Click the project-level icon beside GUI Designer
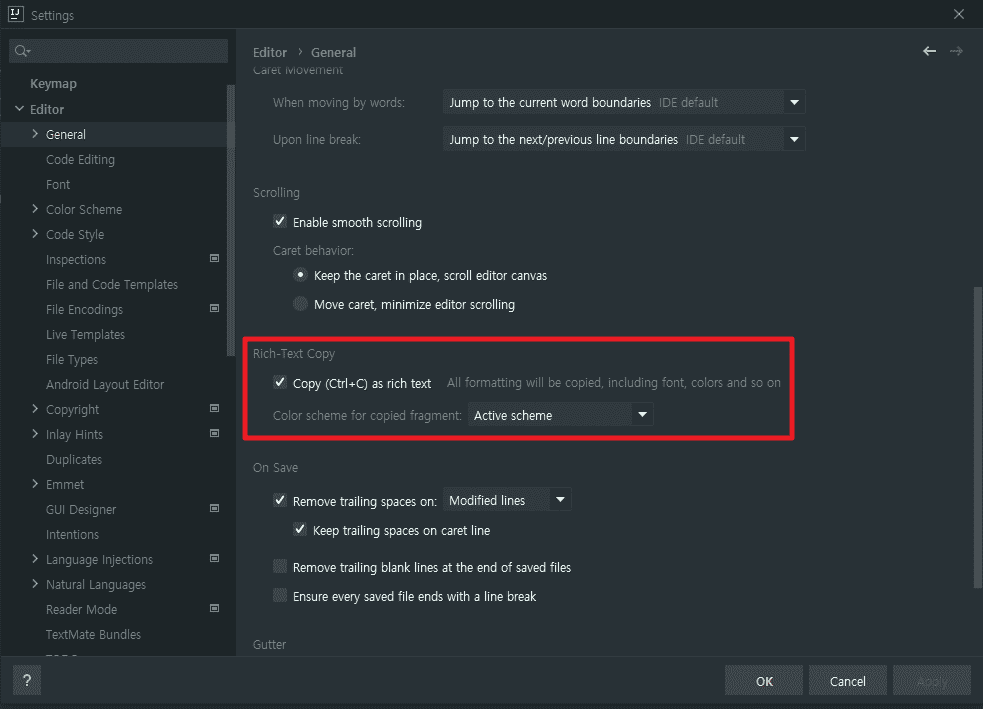This screenshot has width=983, height=709. point(214,509)
